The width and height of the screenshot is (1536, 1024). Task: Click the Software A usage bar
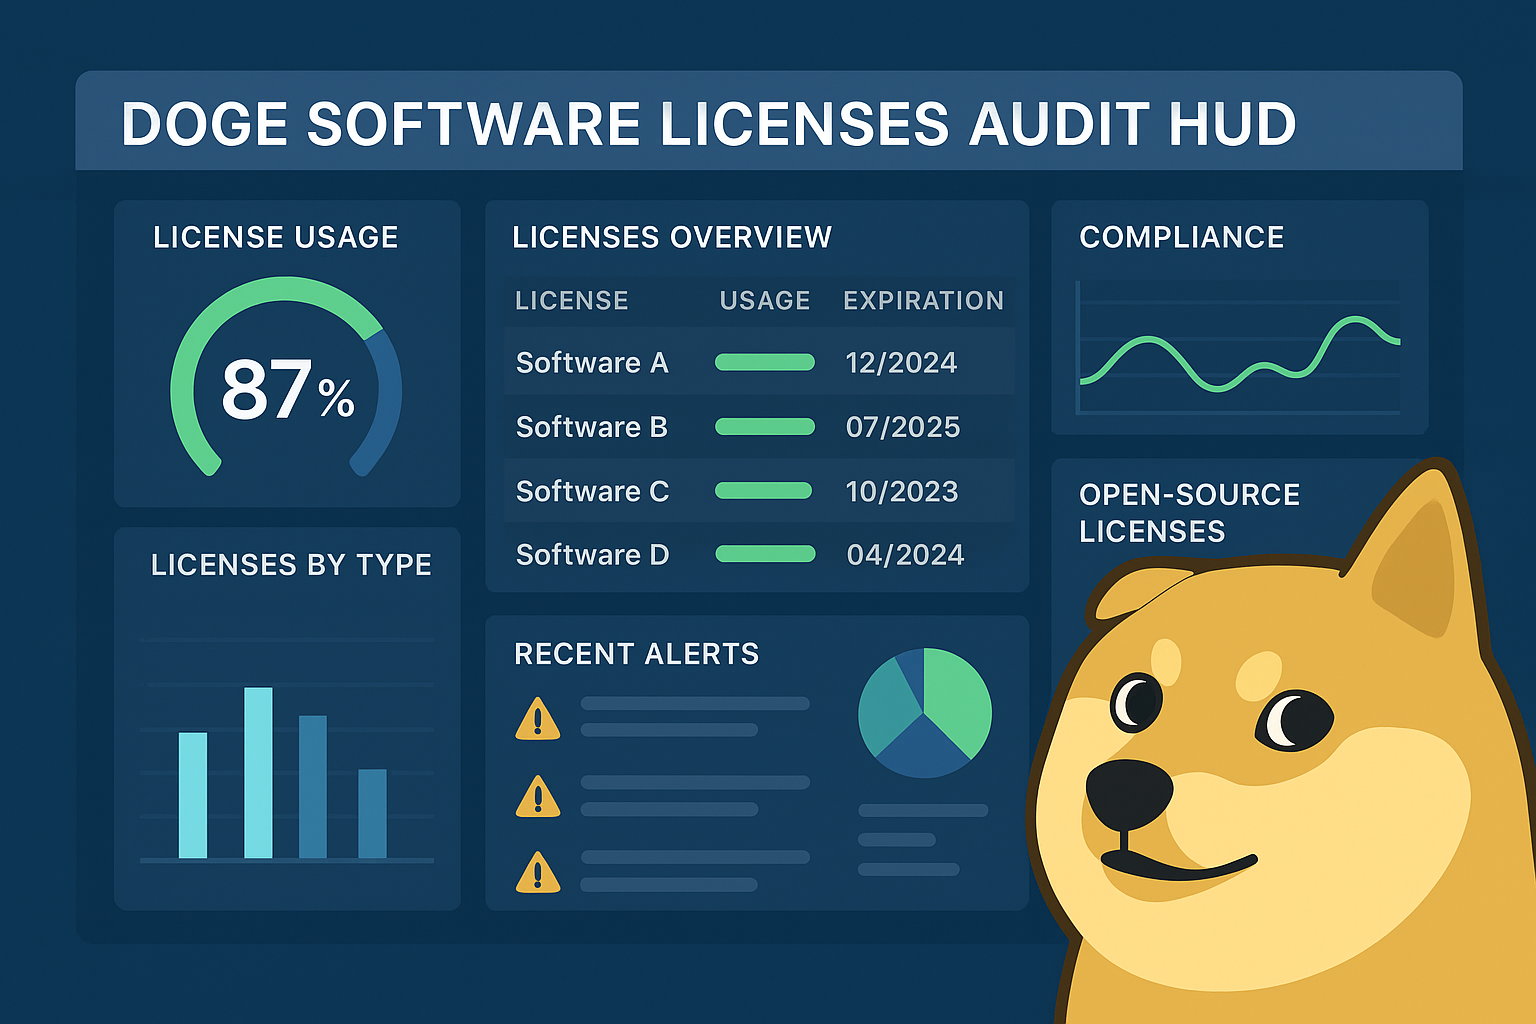click(765, 362)
